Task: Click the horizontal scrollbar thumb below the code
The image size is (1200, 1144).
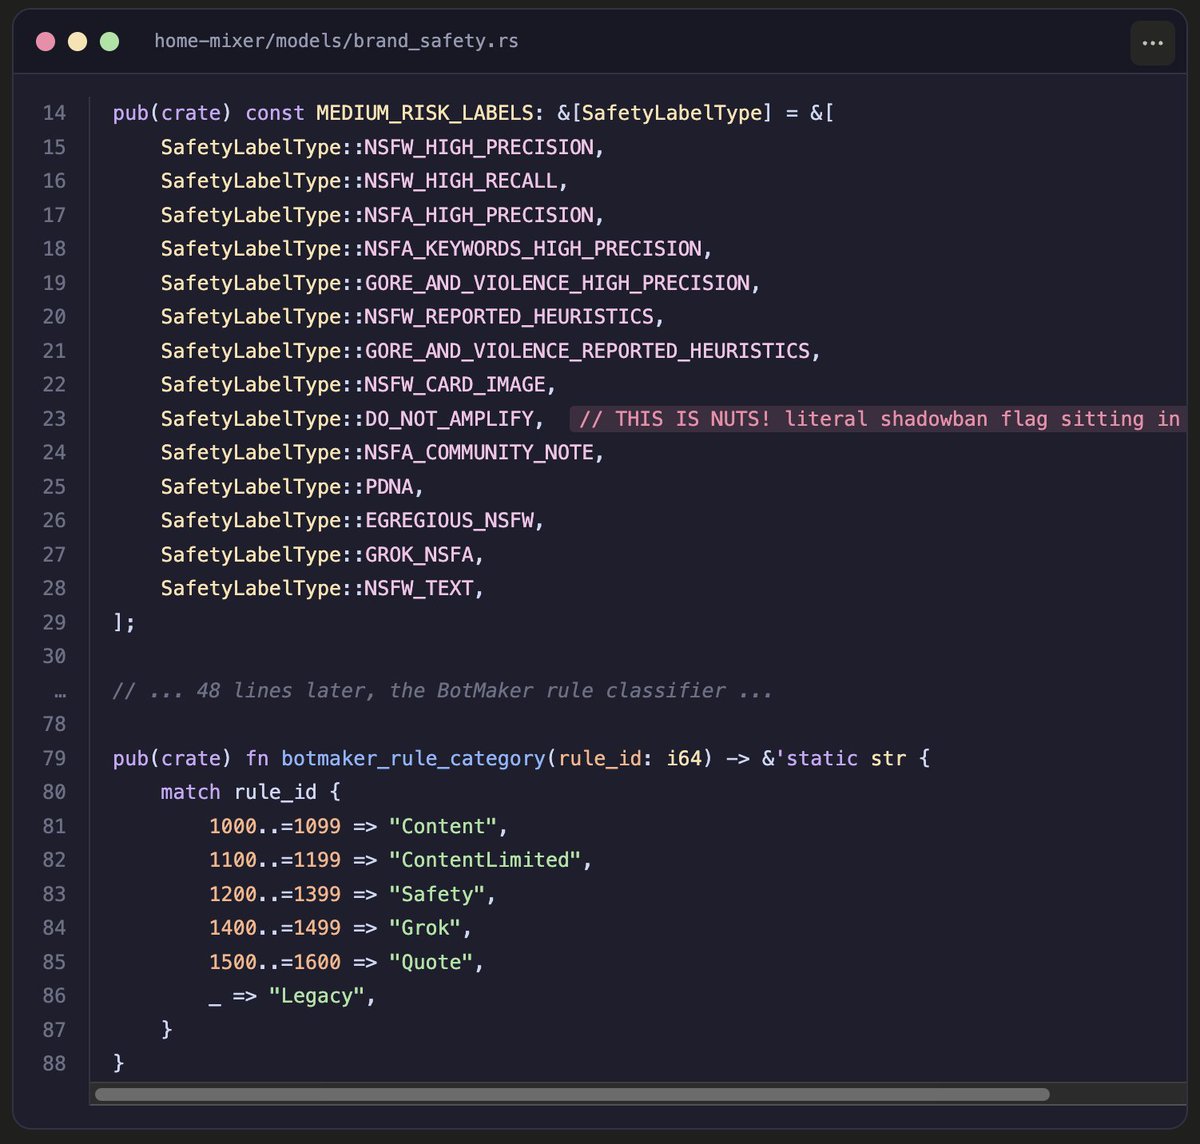Action: [572, 1094]
